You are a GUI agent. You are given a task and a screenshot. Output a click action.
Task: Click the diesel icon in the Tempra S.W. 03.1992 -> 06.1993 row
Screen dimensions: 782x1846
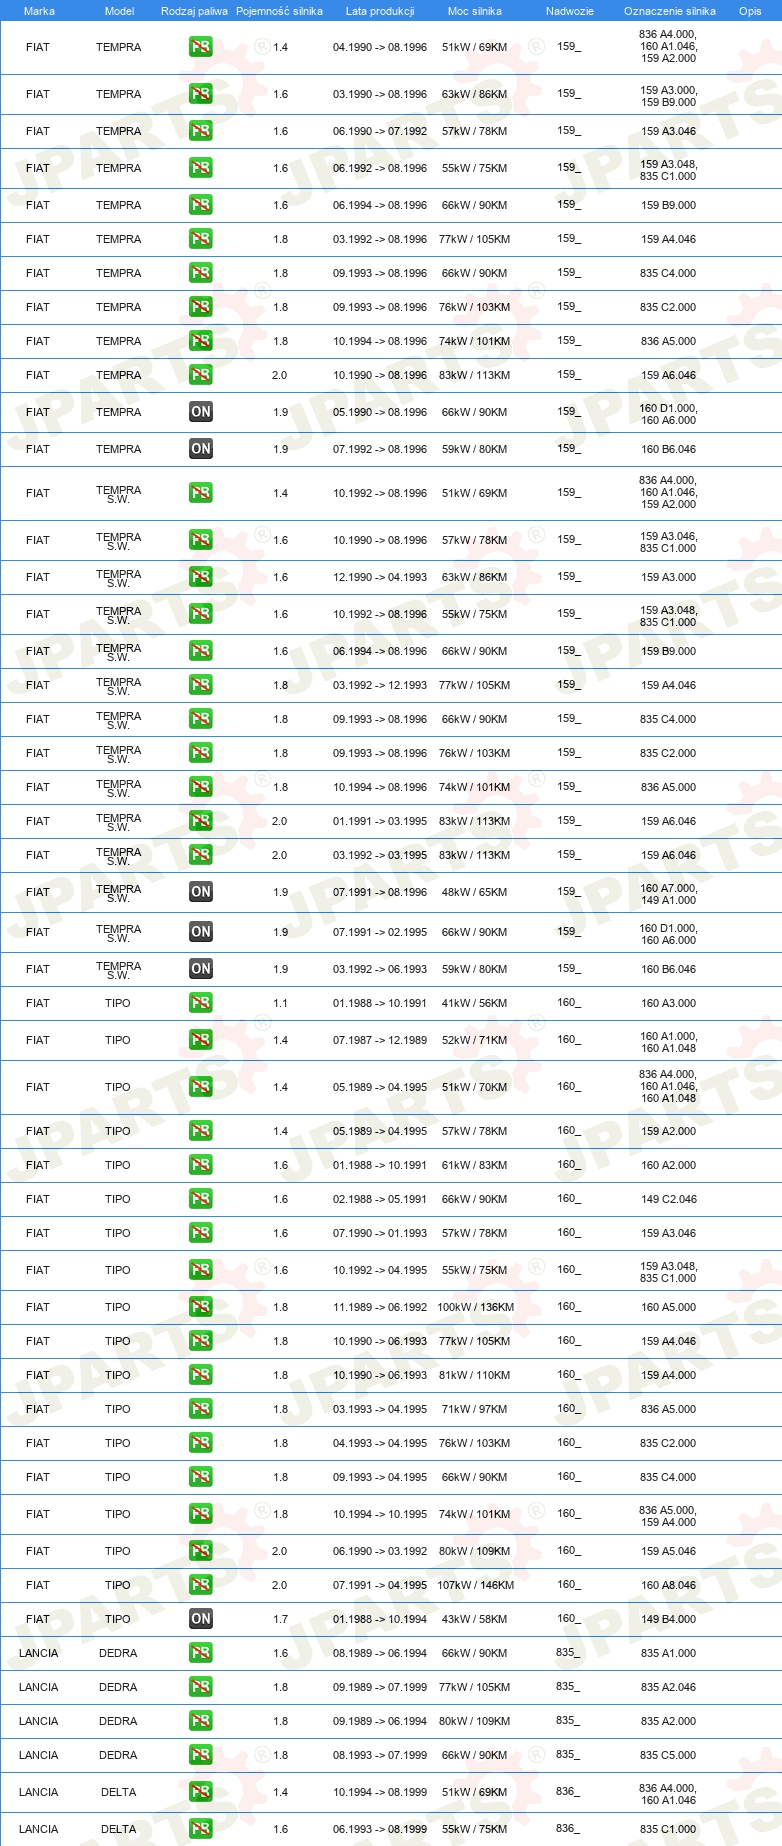(x=201, y=969)
